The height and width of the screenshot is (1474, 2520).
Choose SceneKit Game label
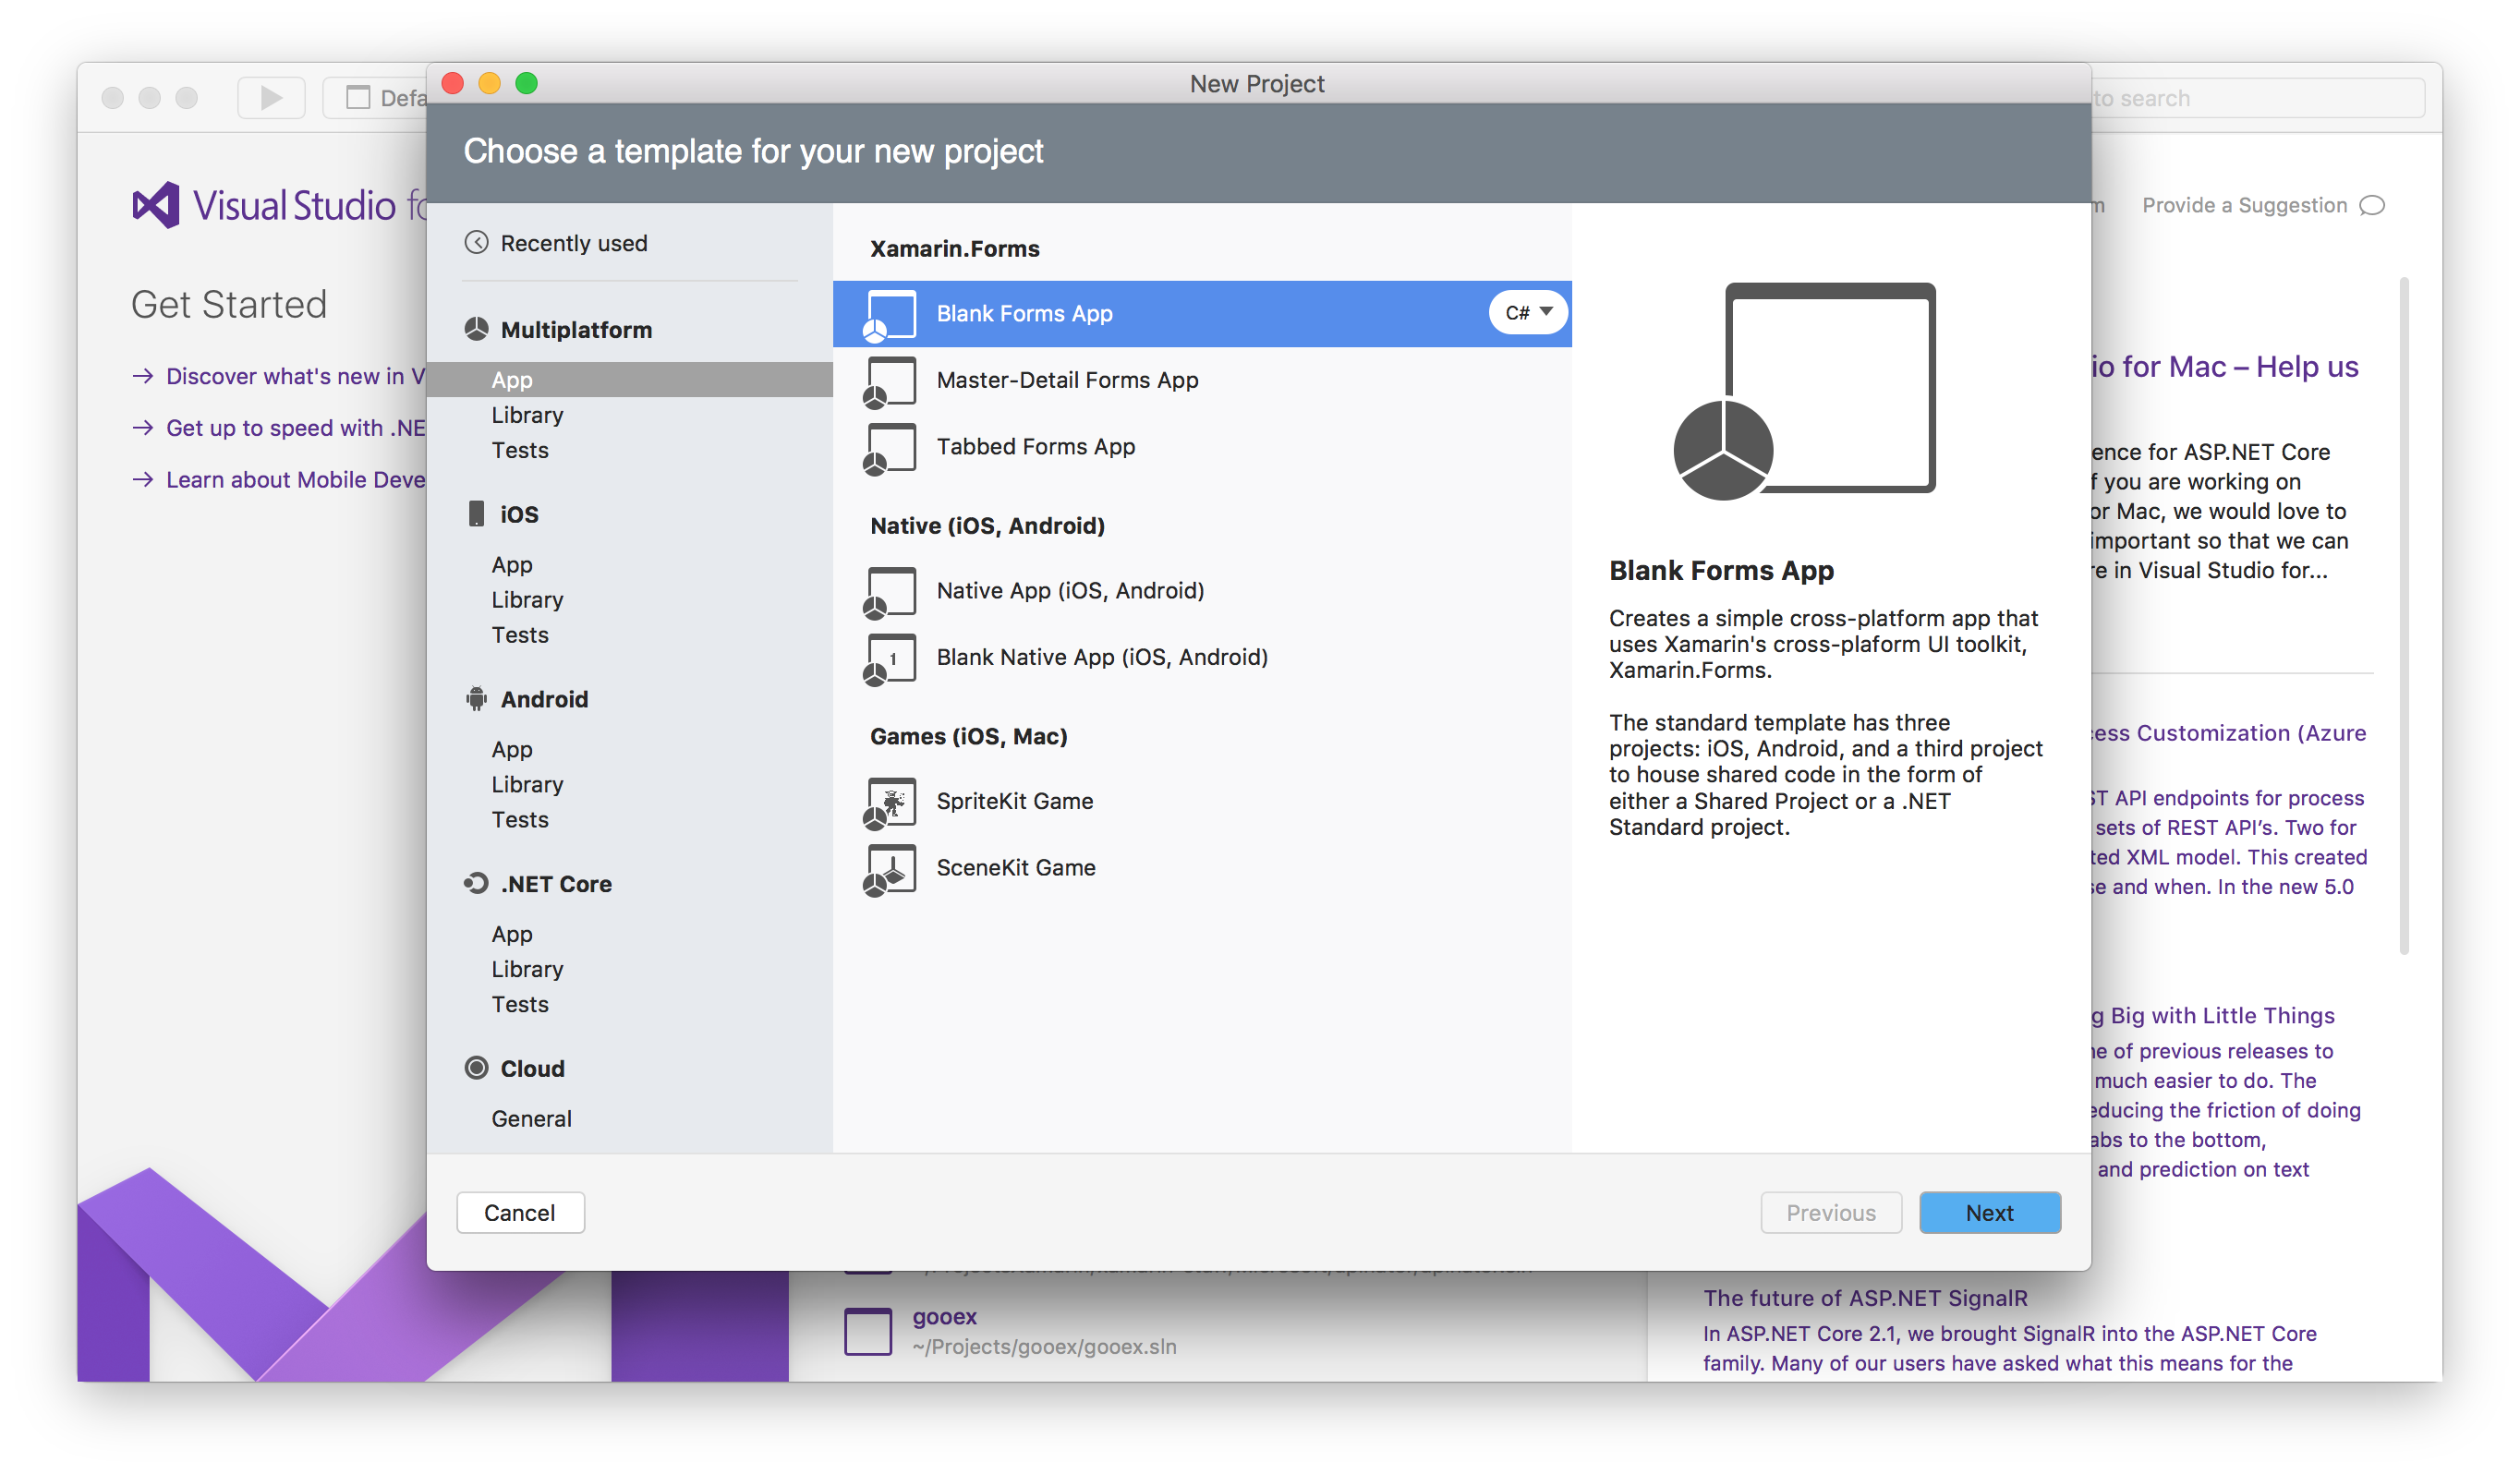pos(1016,868)
